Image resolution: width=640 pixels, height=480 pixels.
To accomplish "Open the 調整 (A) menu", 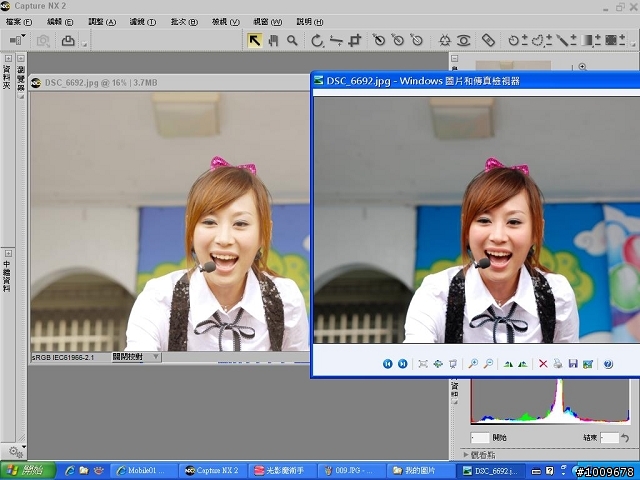I will coord(102,22).
